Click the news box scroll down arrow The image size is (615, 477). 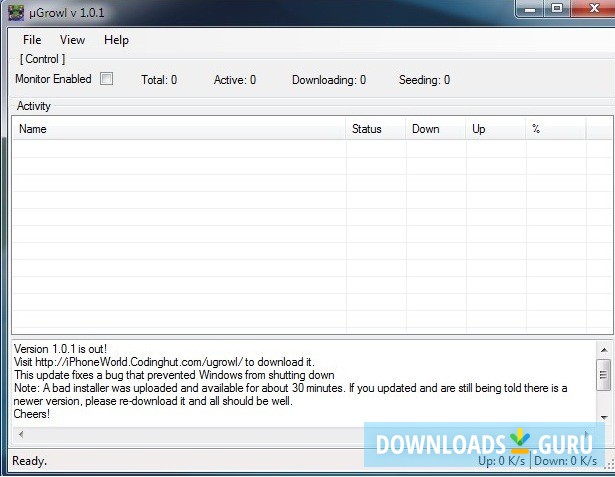coord(604,417)
